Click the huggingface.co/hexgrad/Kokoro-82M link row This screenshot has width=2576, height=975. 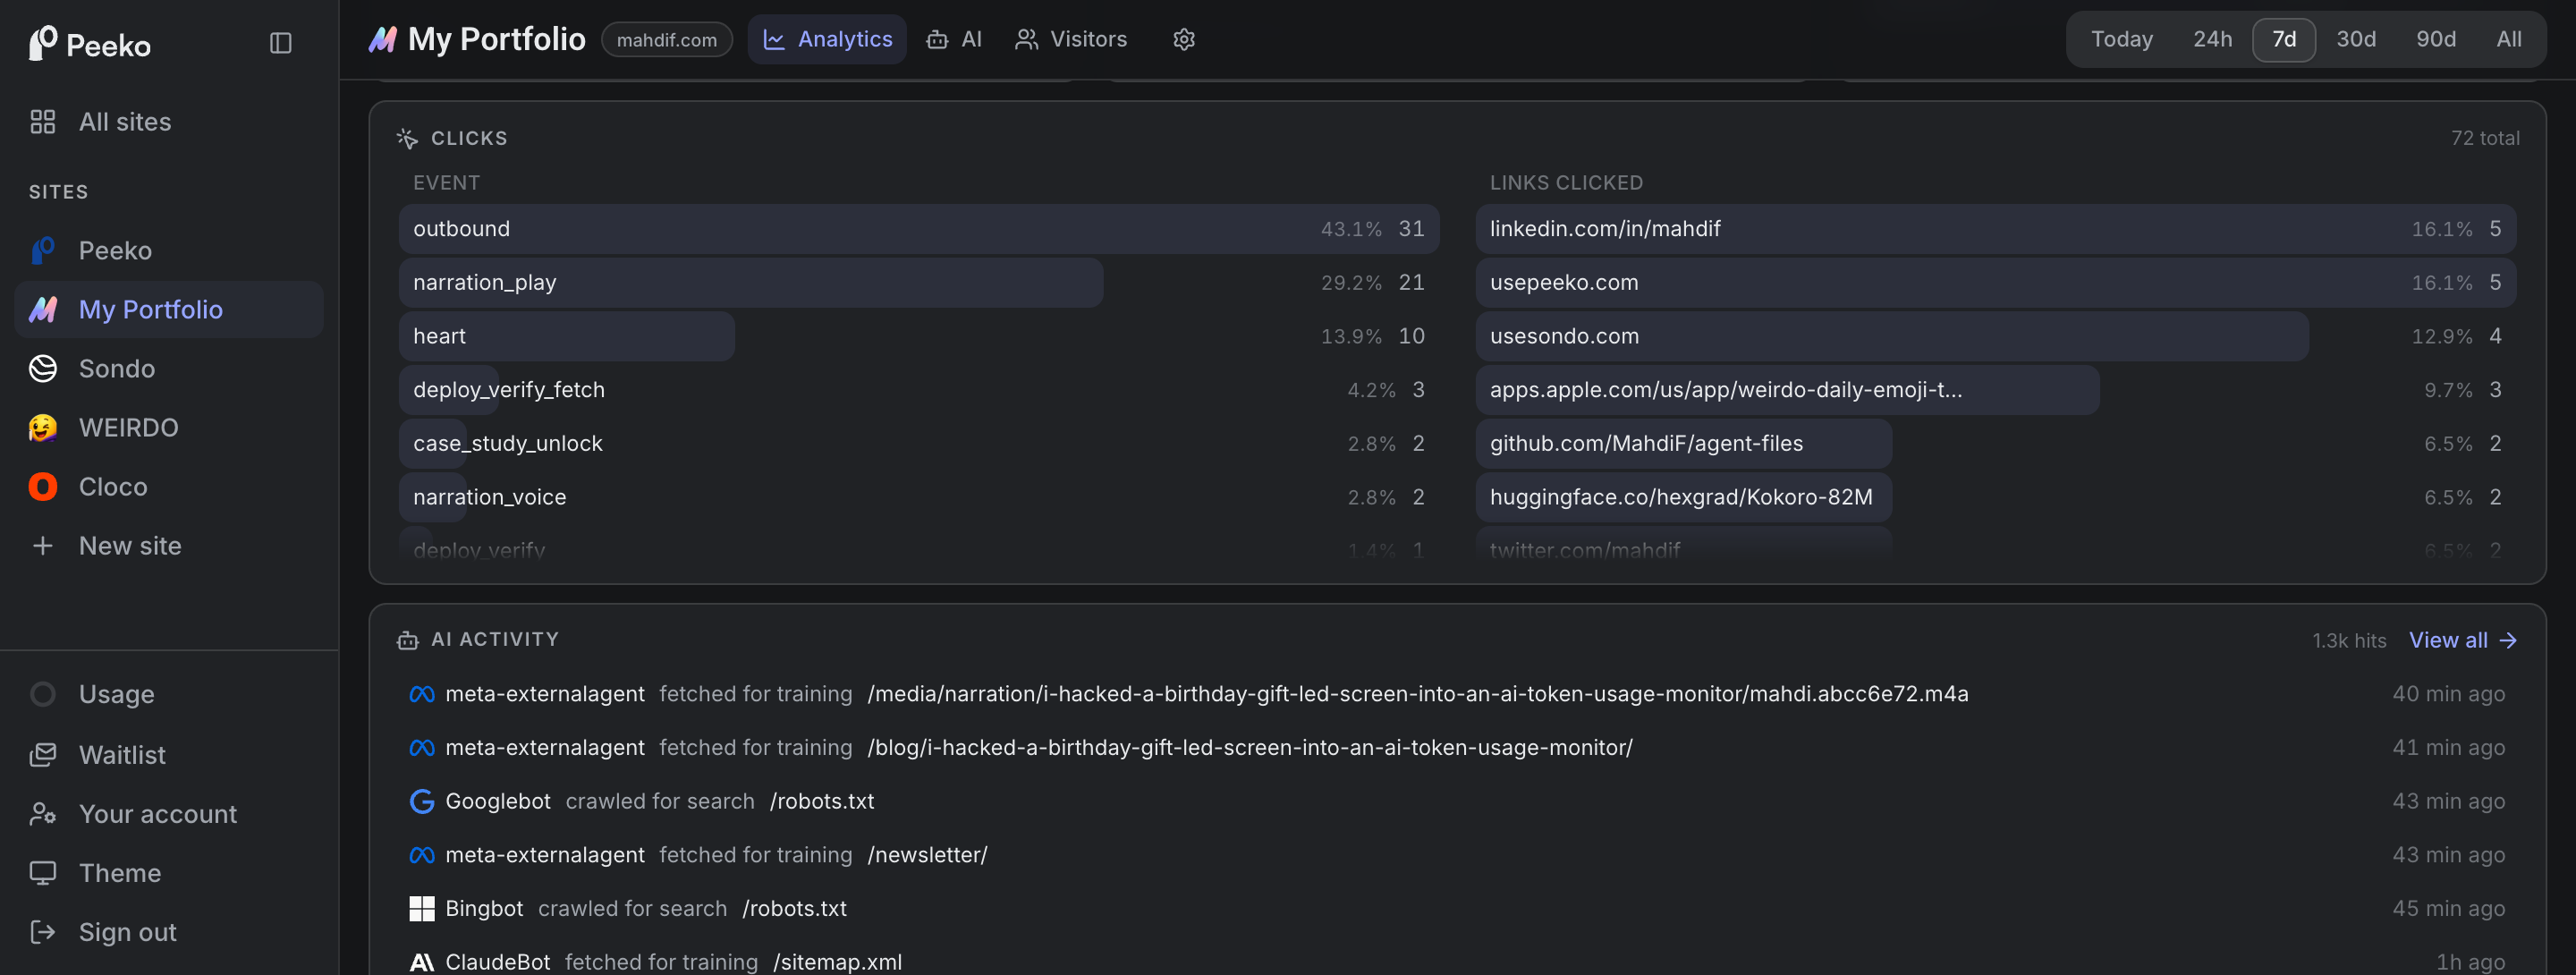coord(1995,497)
